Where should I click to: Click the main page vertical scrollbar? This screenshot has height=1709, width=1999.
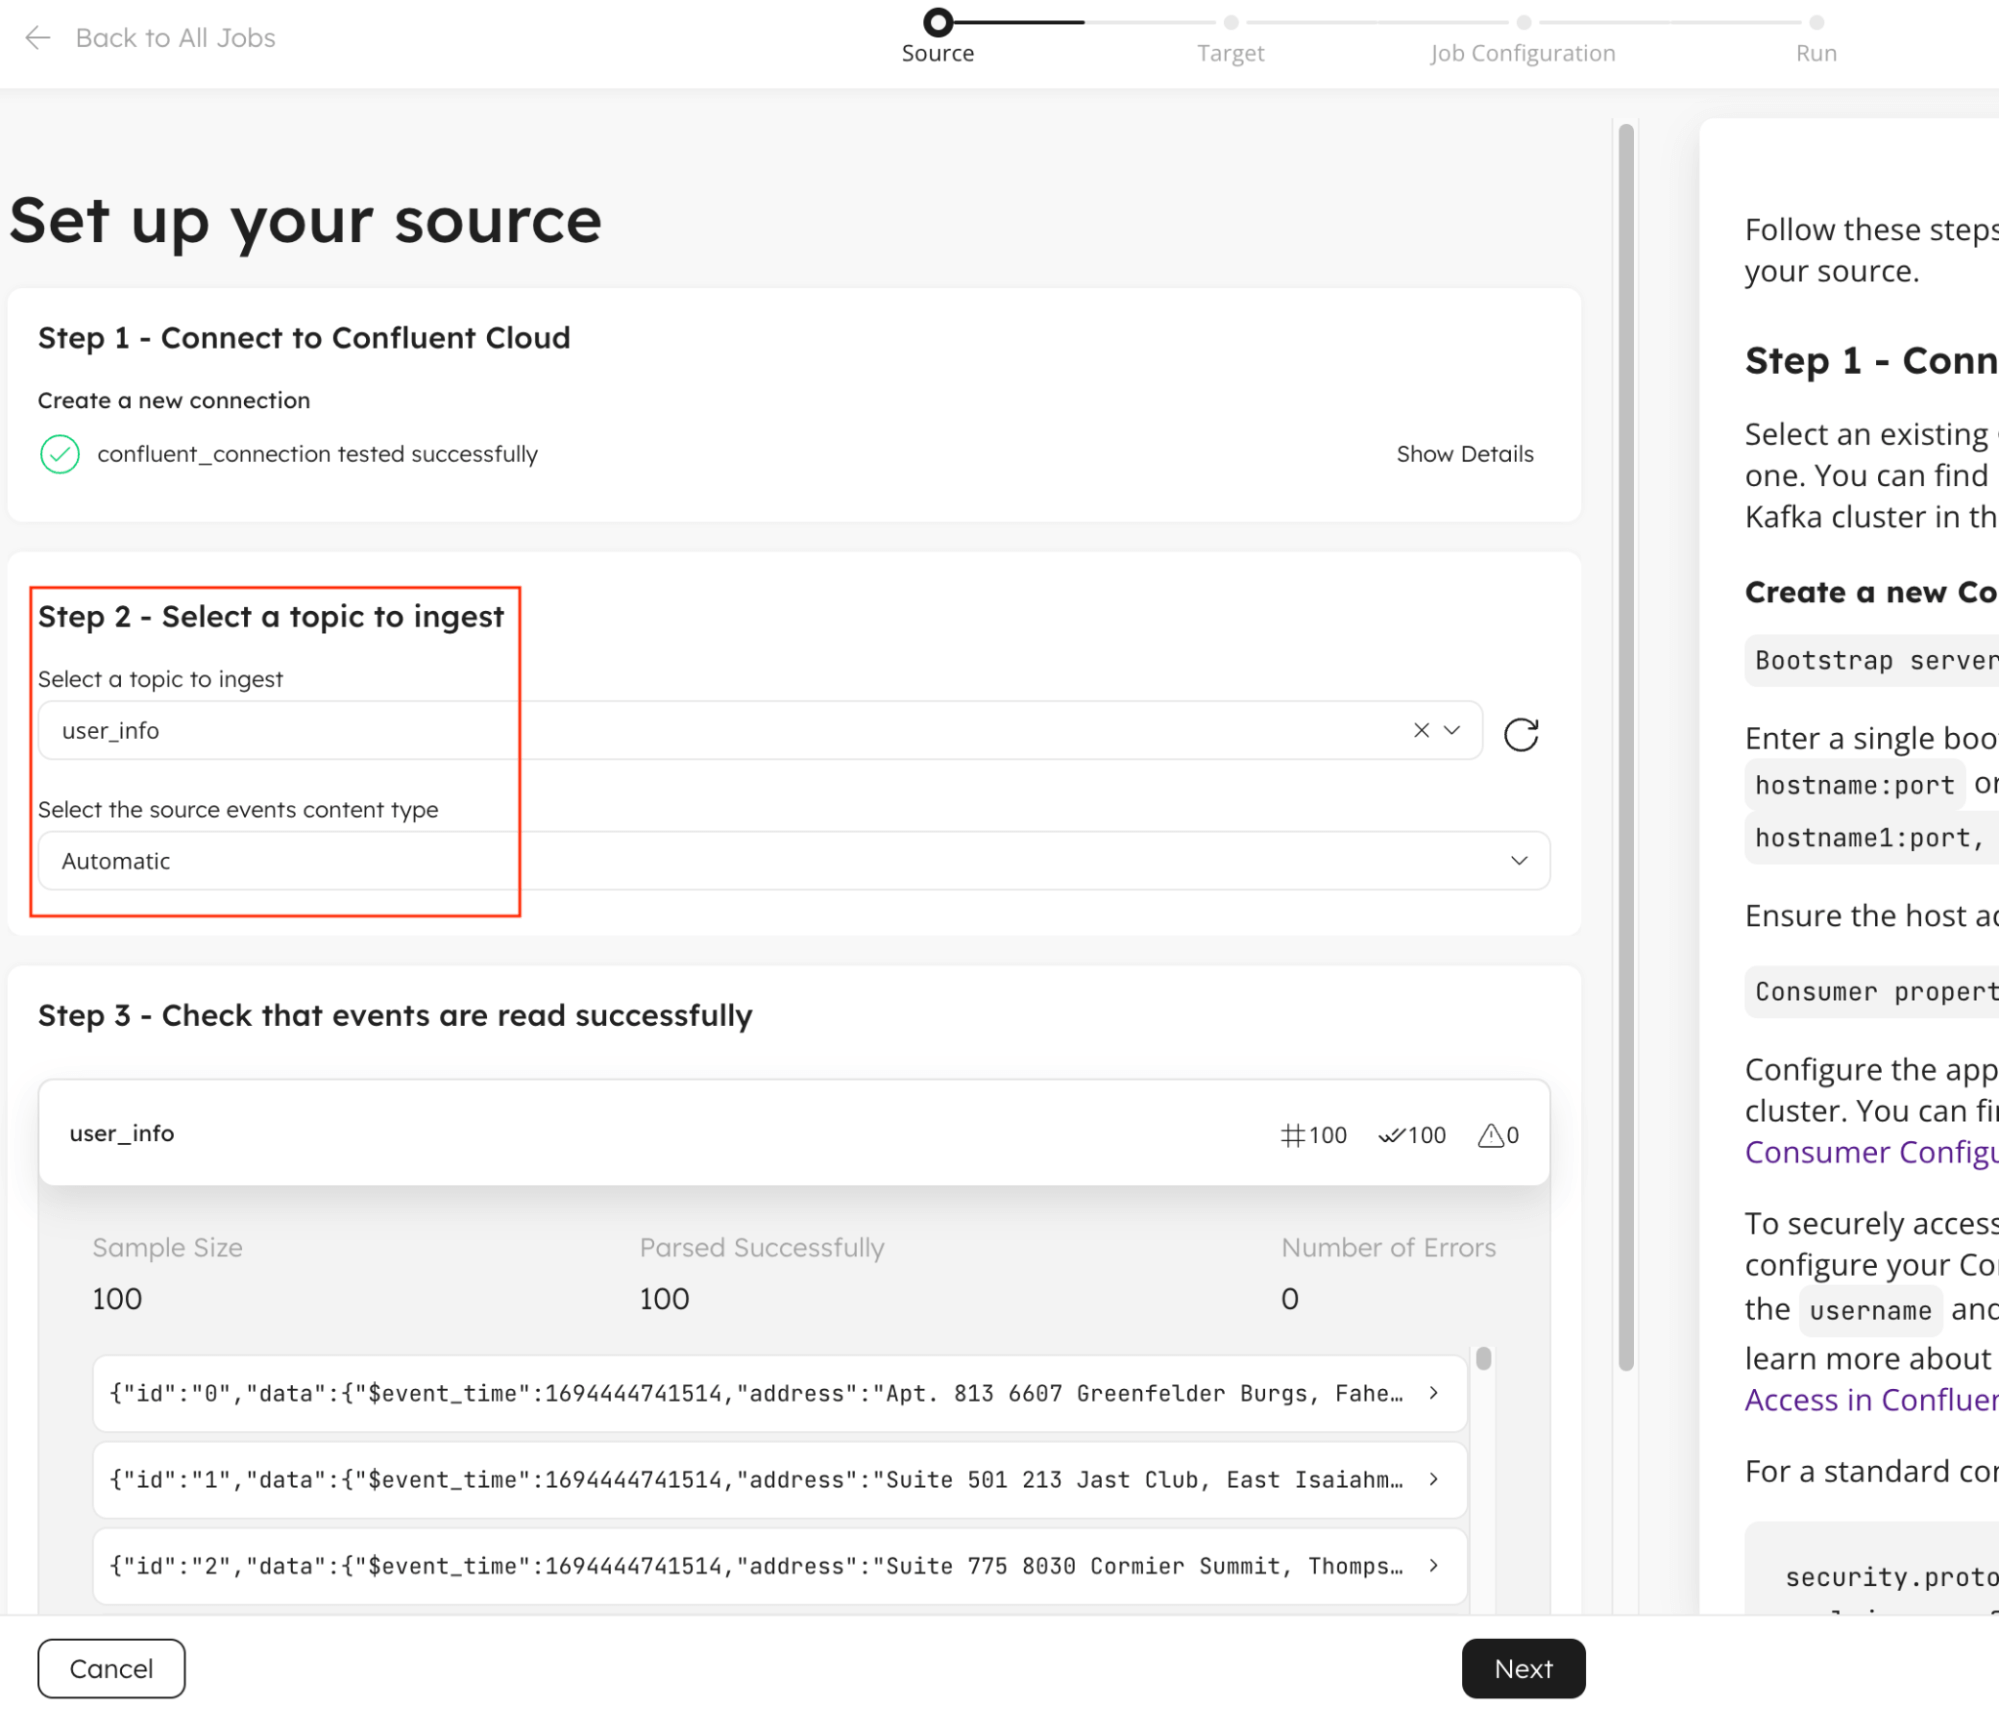point(1626,745)
